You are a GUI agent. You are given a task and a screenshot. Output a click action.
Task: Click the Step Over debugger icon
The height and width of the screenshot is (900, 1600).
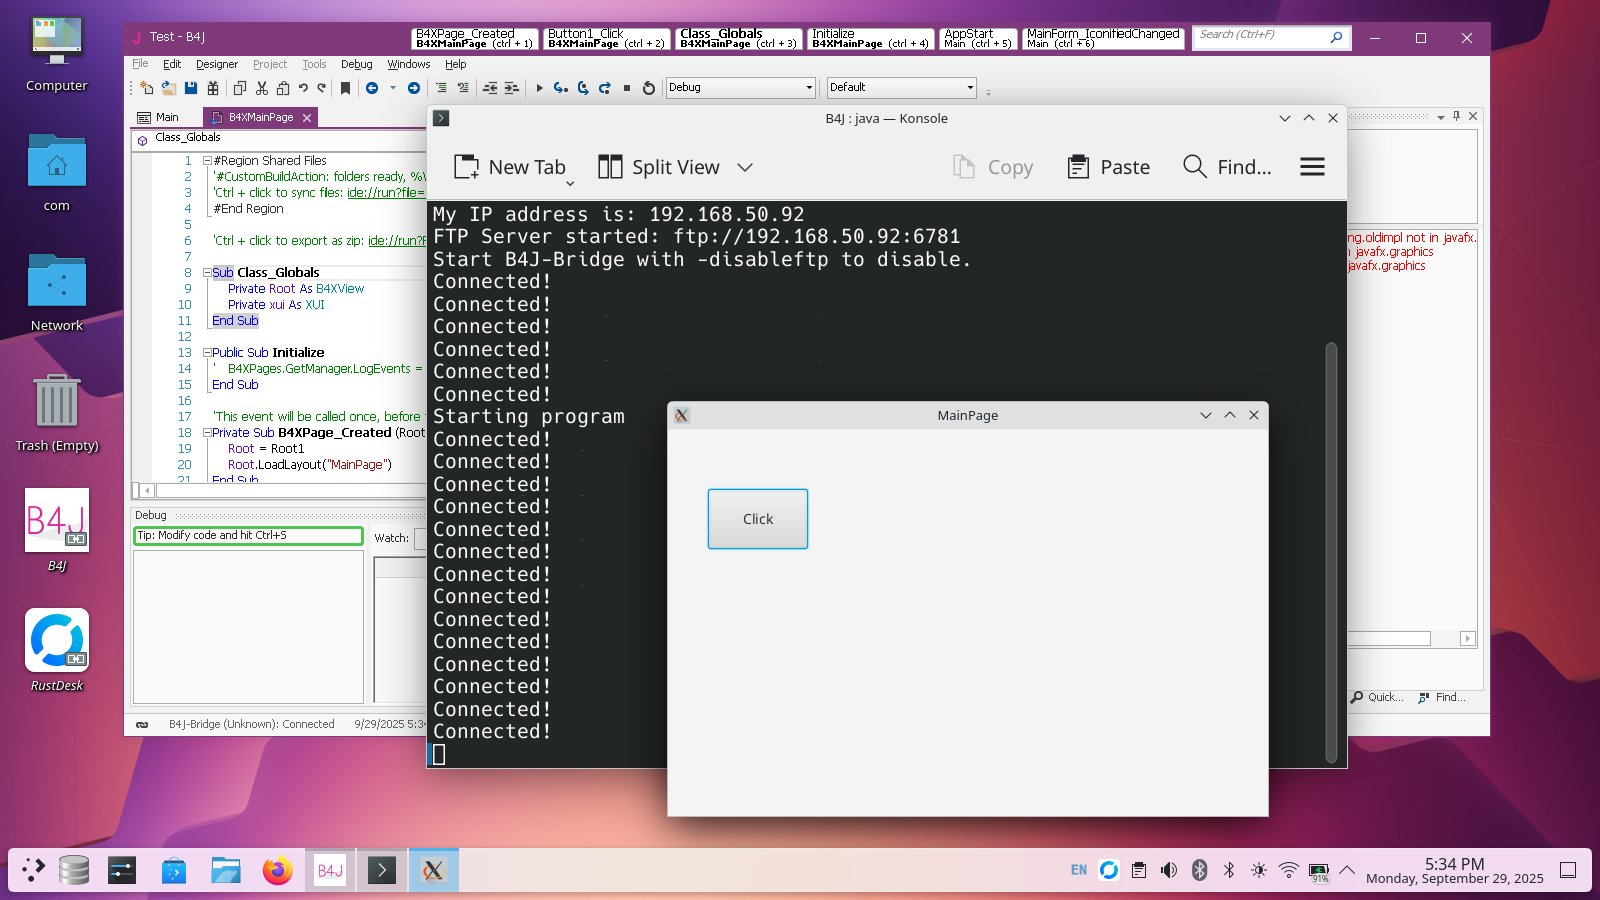tap(583, 88)
